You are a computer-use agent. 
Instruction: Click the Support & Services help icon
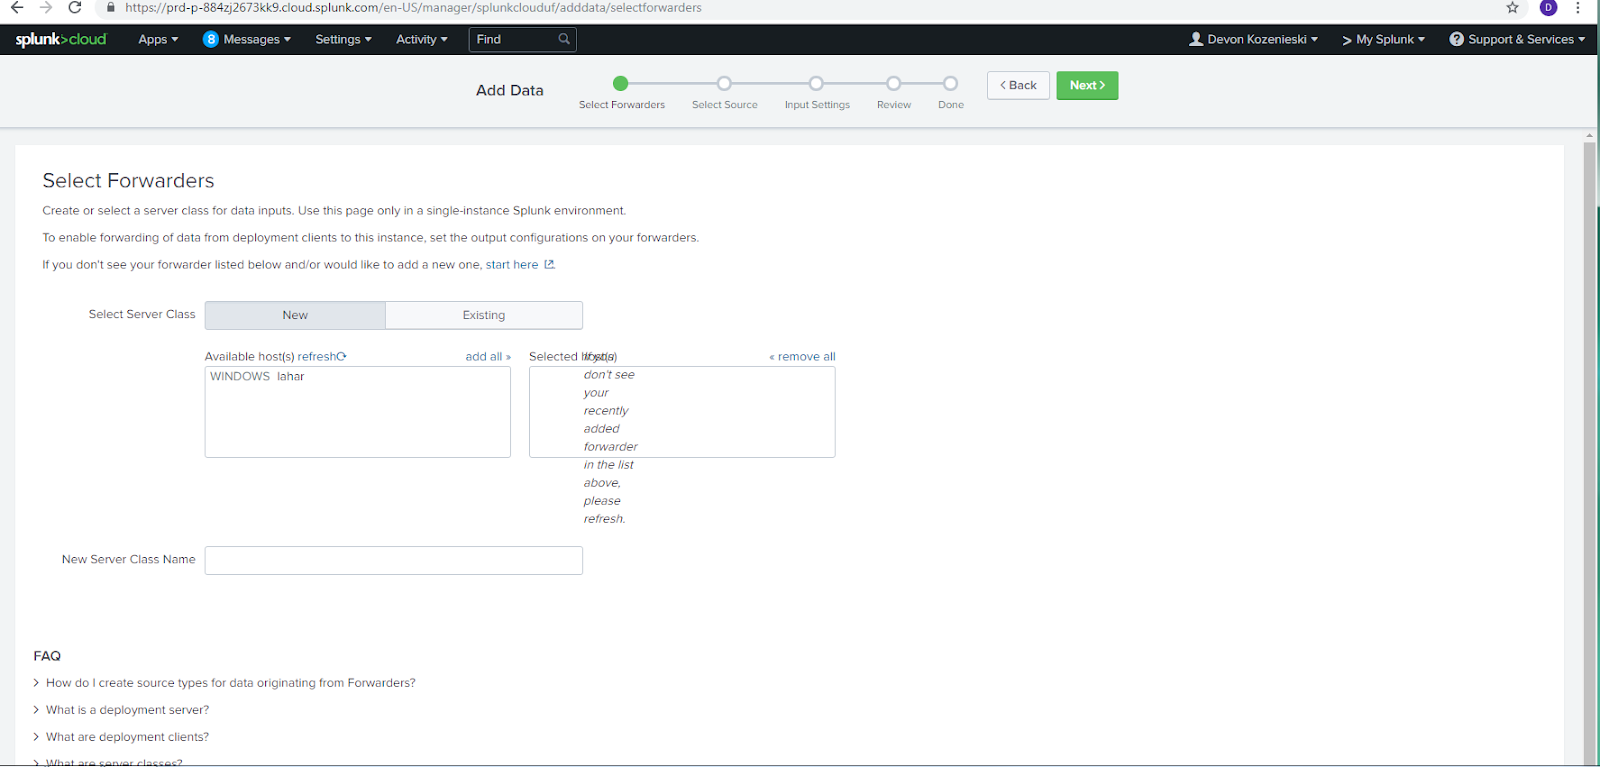tap(1457, 39)
